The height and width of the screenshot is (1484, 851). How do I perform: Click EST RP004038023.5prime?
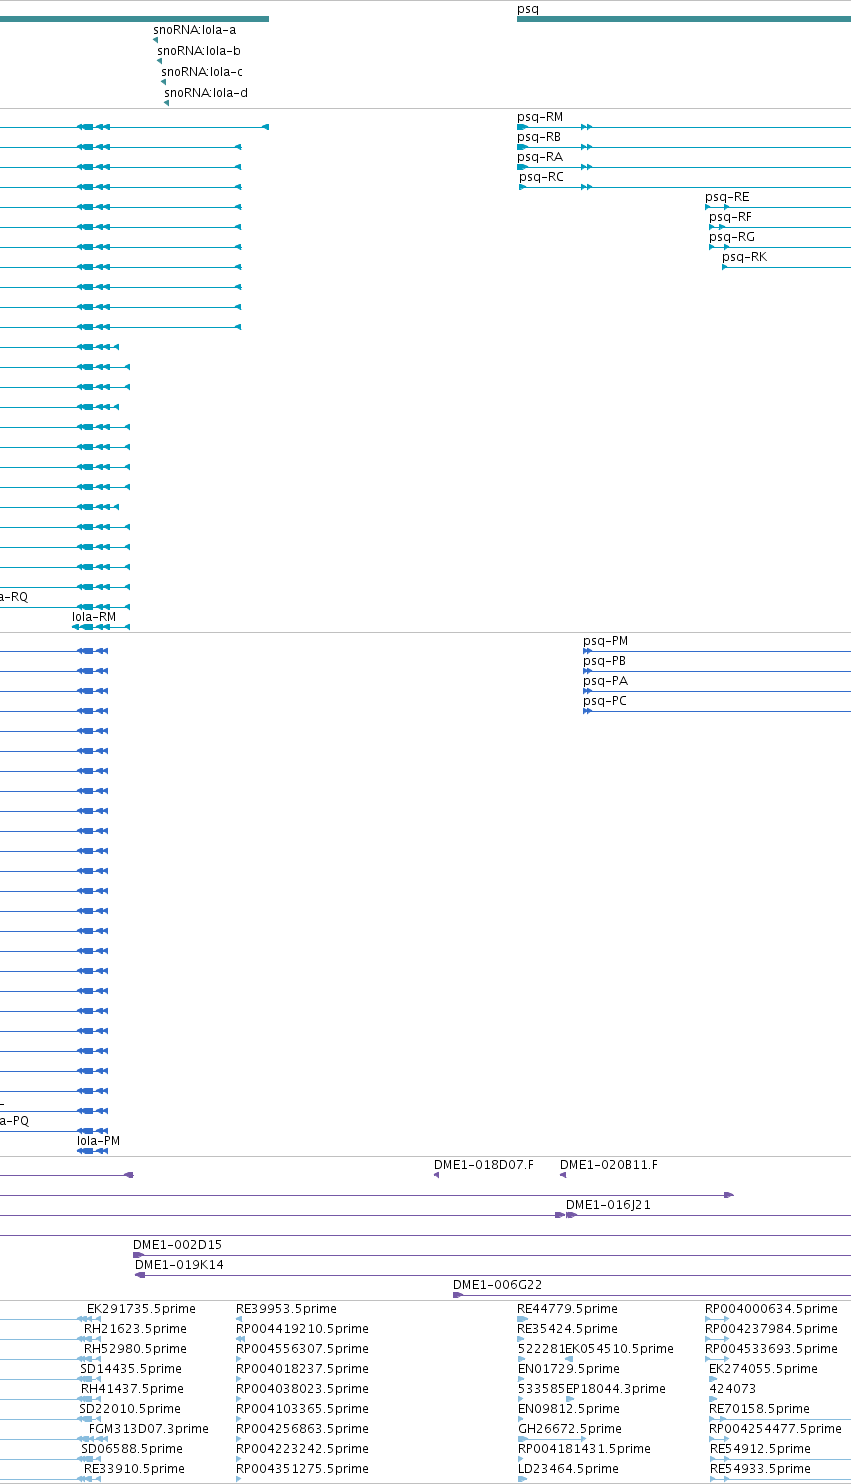tap(302, 1389)
